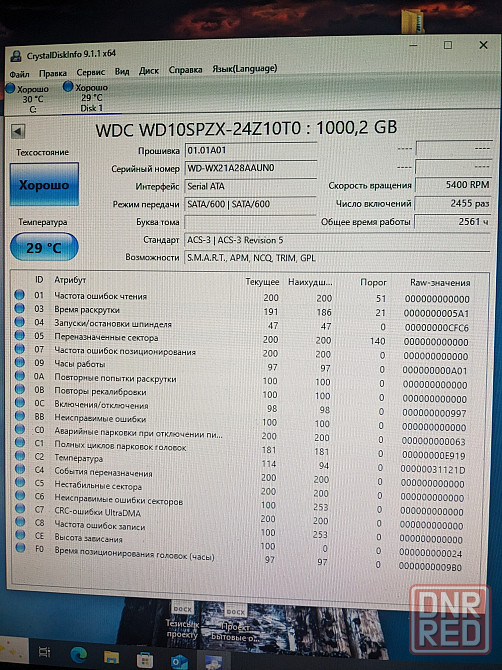Image resolution: width=502 pixels, height=670 pixels.
Task: Click the Прошивка firmware field
Action: (x=251, y=150)
